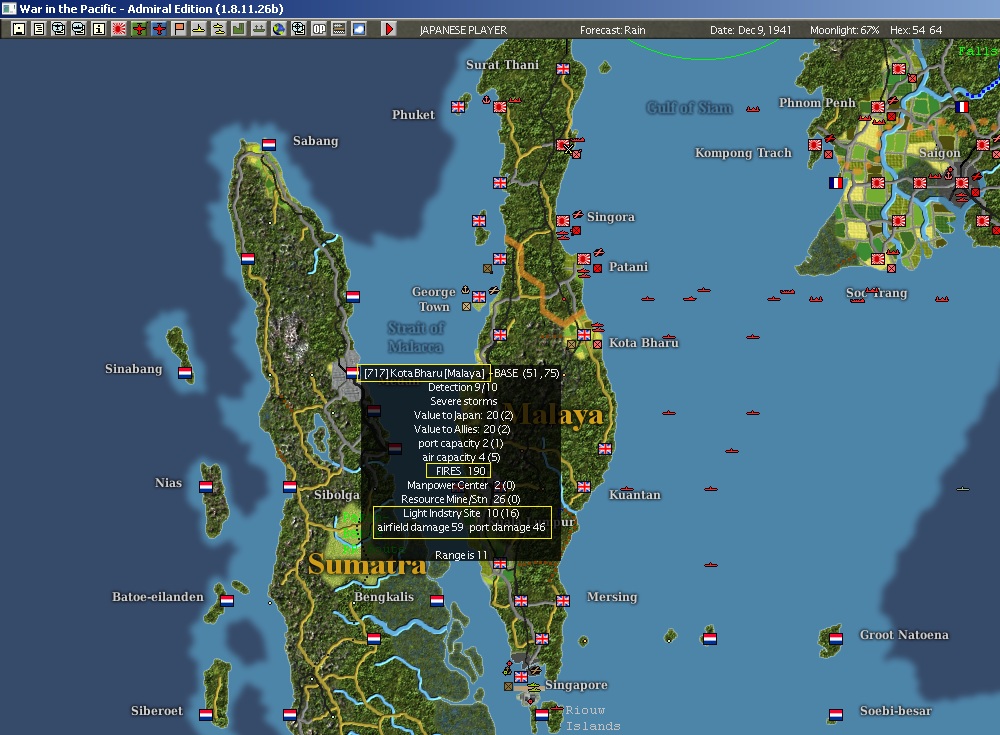Image resolution: width=1000 pixels, height=735 pixels.
Task: Click the 'Moonlight: 67%' status text
Action: click(x=844, y=30)
